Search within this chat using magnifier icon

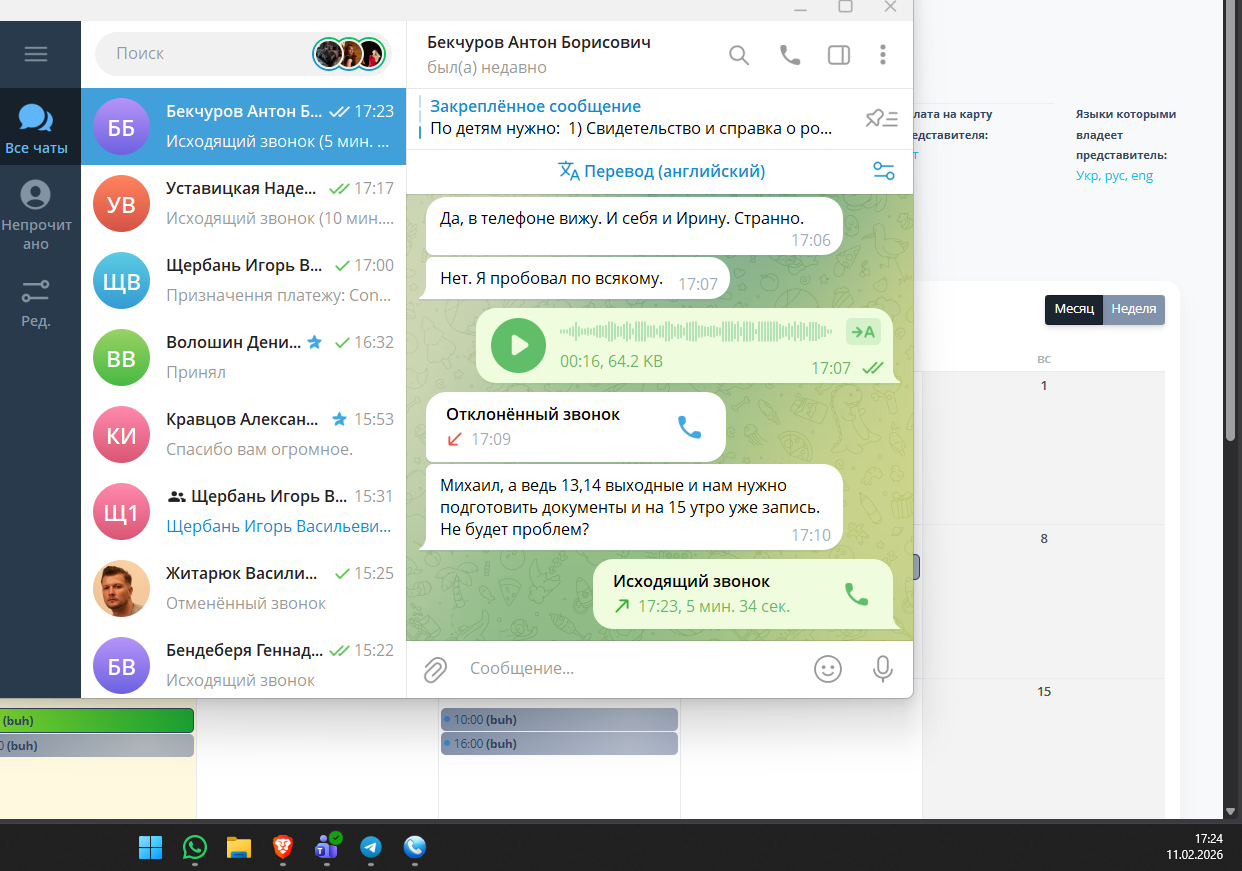tap(739, 55)
